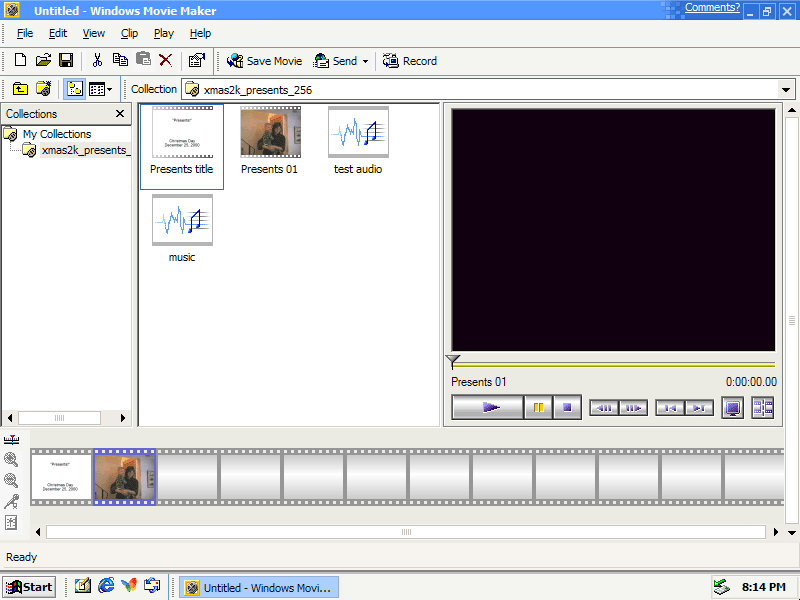This screenshot has height=600, width=800.
Task: Click the MSN butterfly Quick Launch icon
Action: click(129, 586)
